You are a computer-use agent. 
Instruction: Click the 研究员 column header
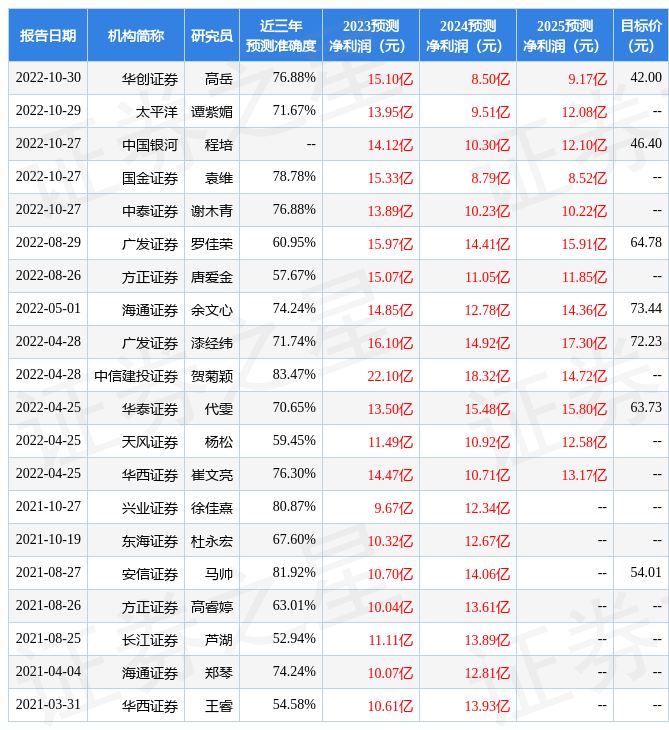pyautogui.click(x=212, y=35)
